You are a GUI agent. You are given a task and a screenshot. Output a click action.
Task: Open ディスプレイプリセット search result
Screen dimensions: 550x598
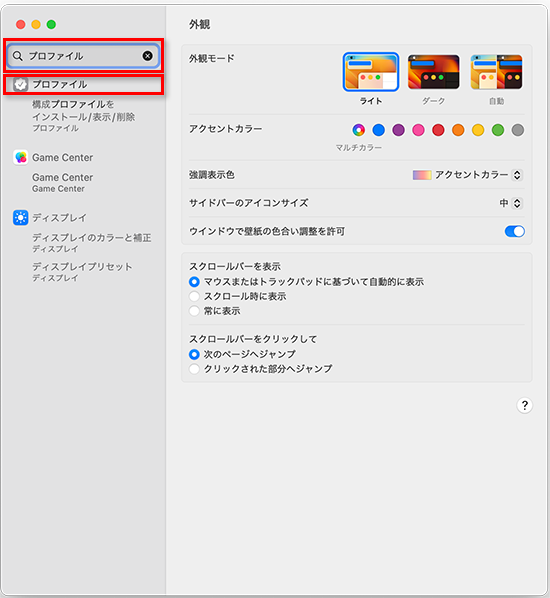coord(82,272)
